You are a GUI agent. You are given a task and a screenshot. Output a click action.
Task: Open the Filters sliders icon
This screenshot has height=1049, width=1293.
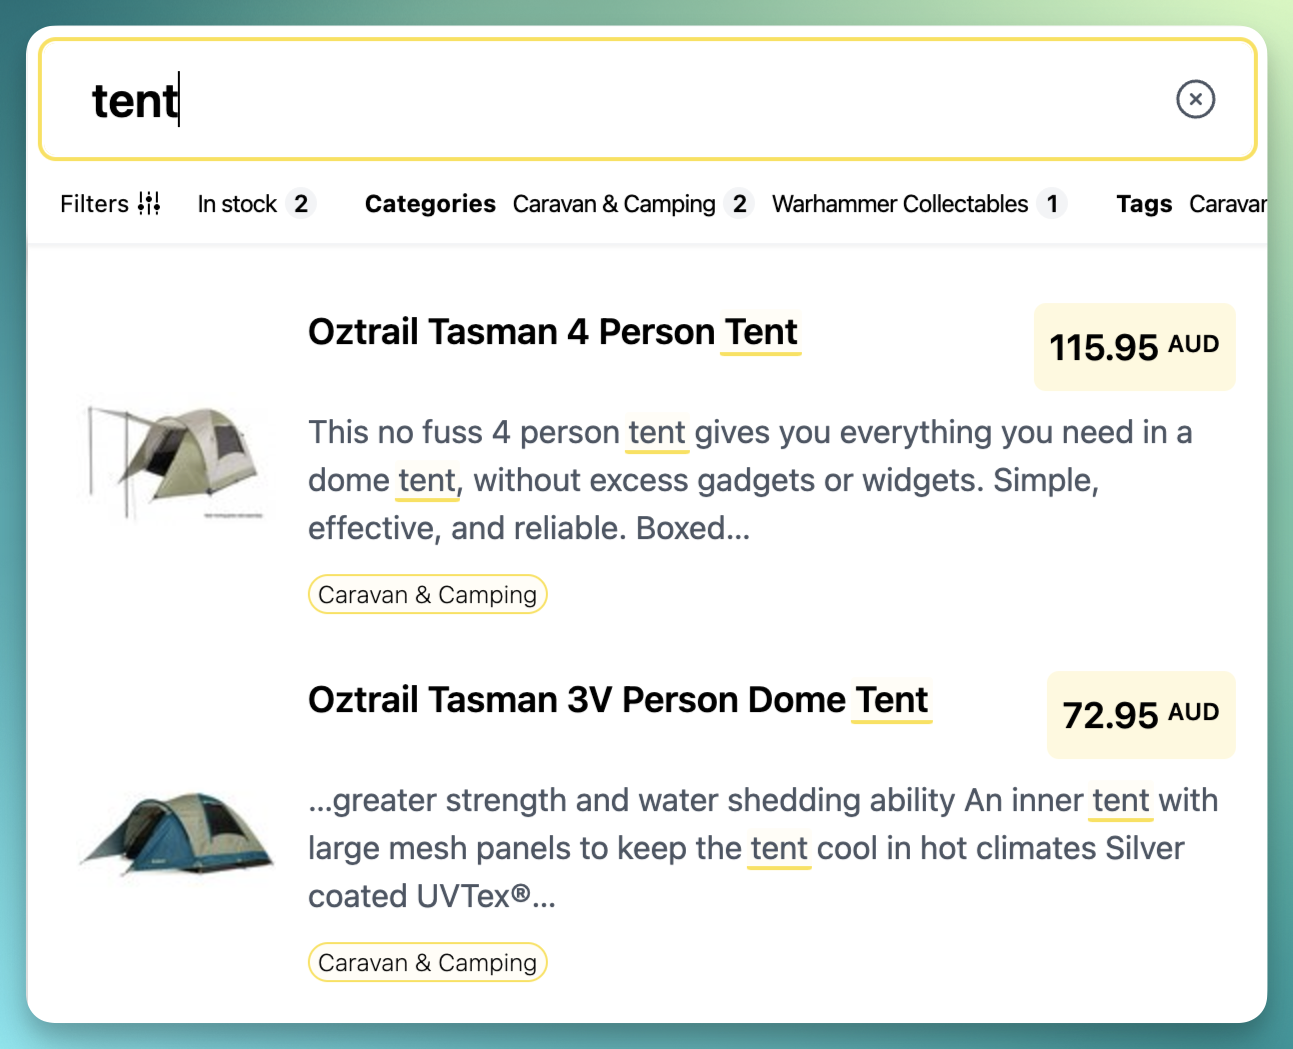(149, 204)
